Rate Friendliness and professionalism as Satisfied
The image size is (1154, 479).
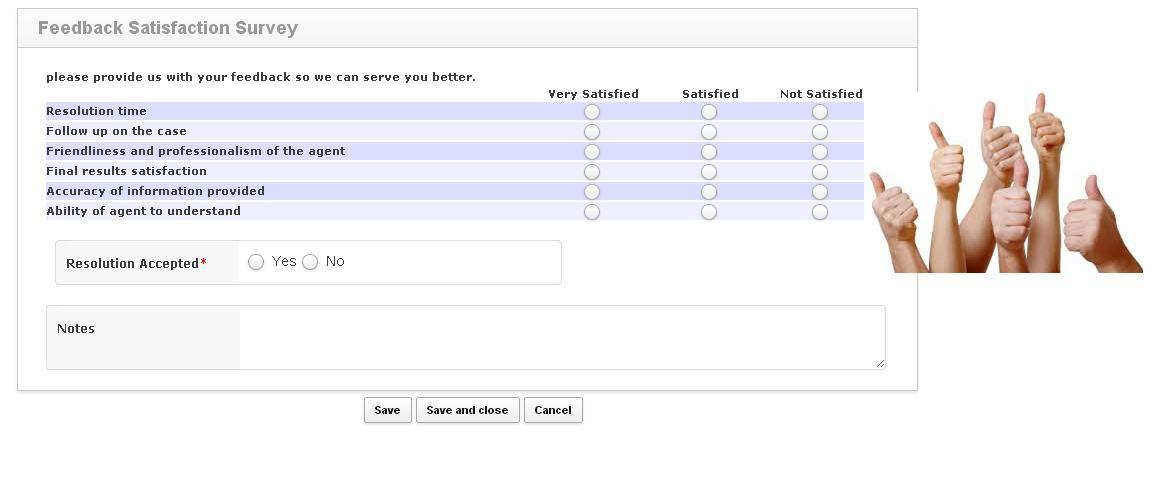pyautogui.click(x=709, y=152)
